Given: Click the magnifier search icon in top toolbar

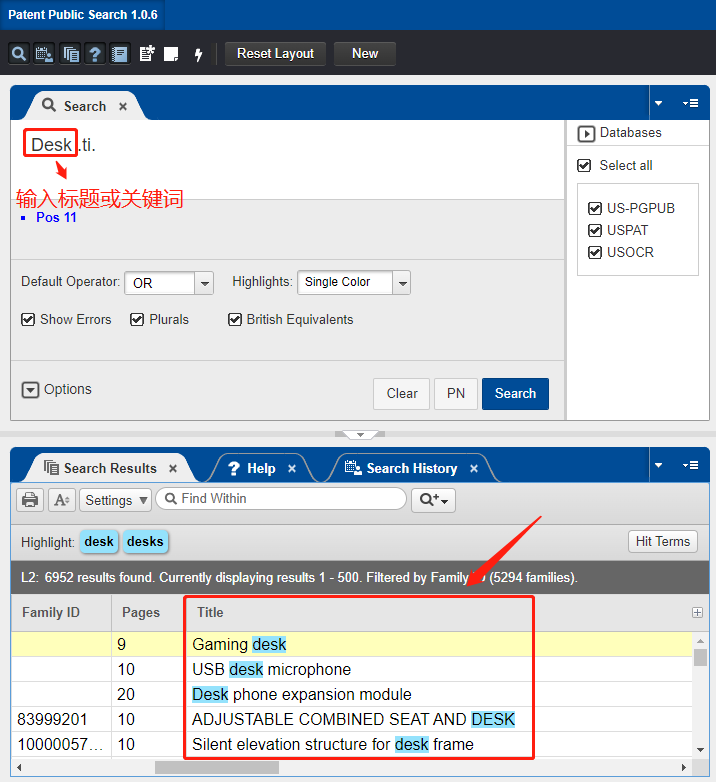Looking at the screenshot, I should pyautogui.click(x=18, y=54).
